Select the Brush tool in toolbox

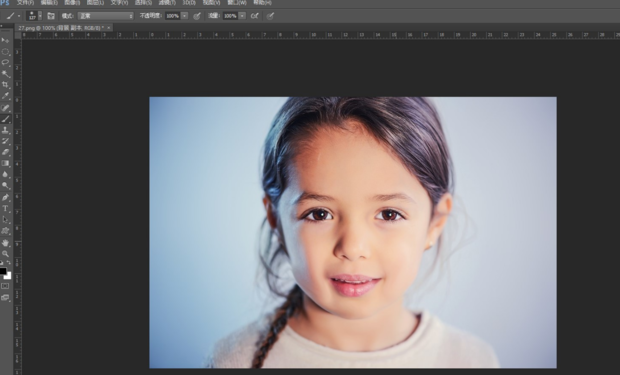5,119
